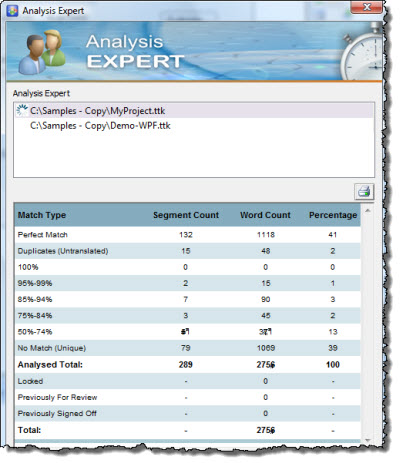
Task: Click No Match word count 1069
Action: tap(266, 348)
